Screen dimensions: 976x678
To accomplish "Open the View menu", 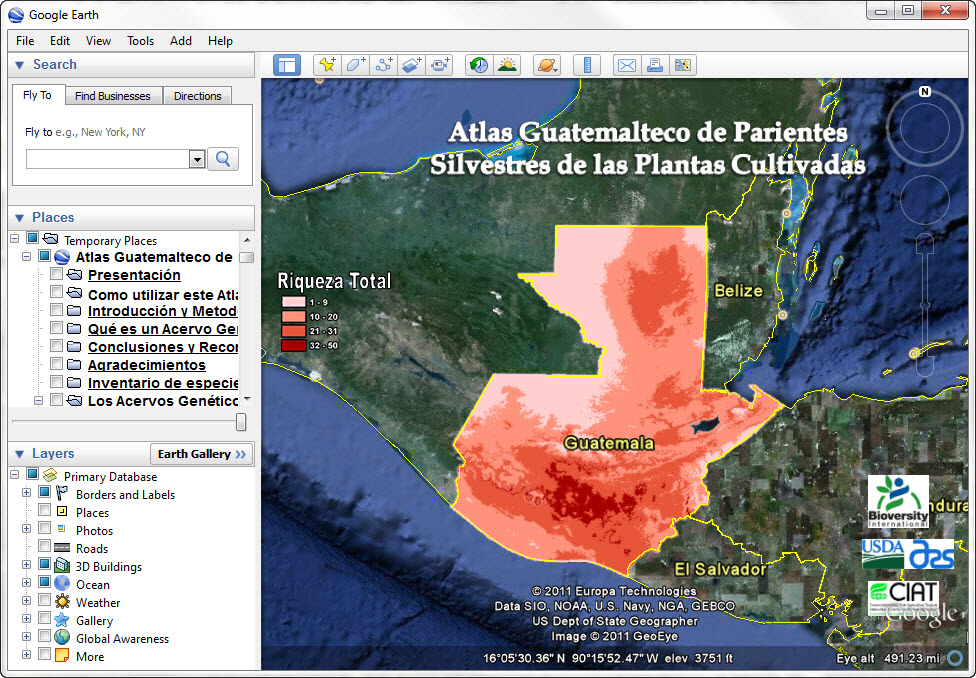I will (98, 41).
